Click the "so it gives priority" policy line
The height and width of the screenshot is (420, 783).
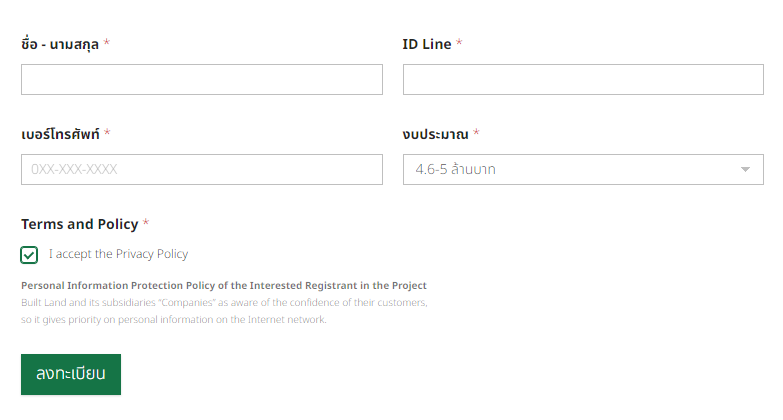point(174,319)
